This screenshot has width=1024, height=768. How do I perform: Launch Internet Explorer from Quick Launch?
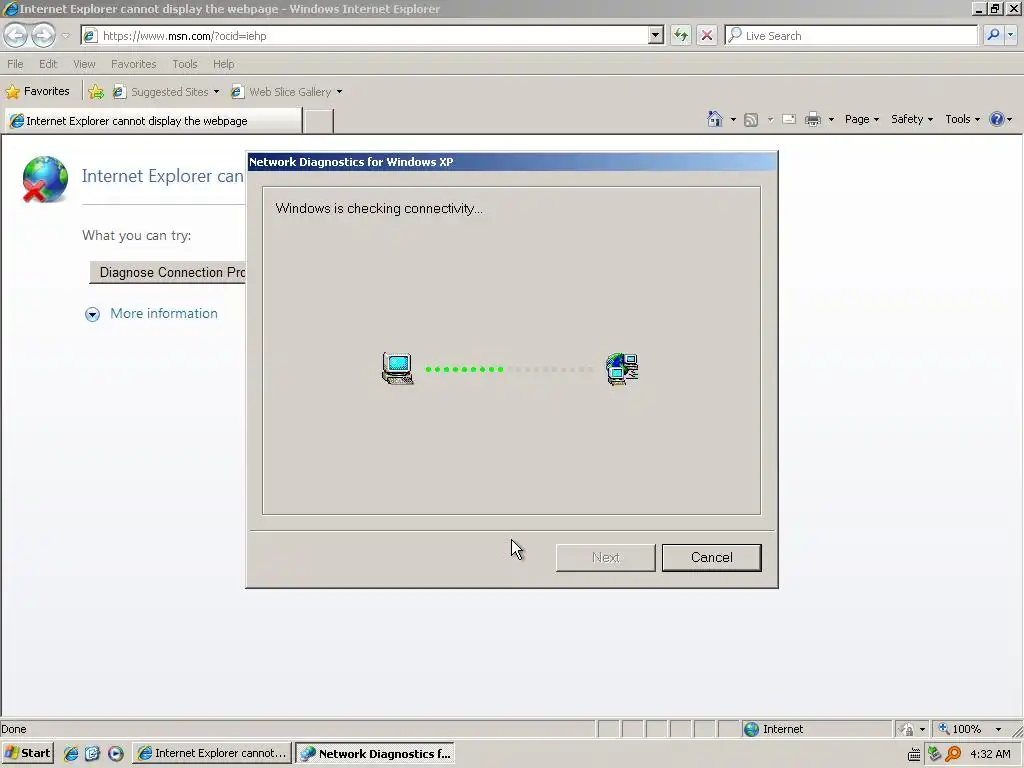point(71,754)
